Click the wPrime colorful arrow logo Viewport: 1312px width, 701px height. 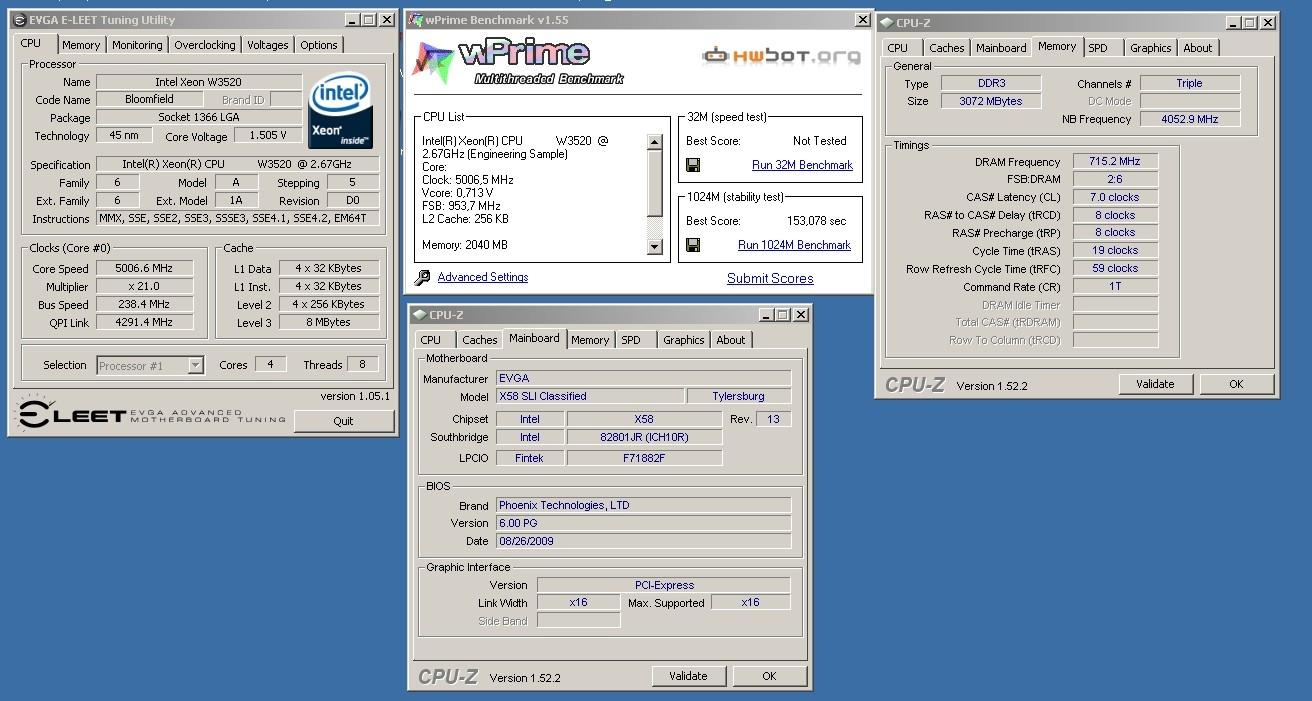point(433,63)
